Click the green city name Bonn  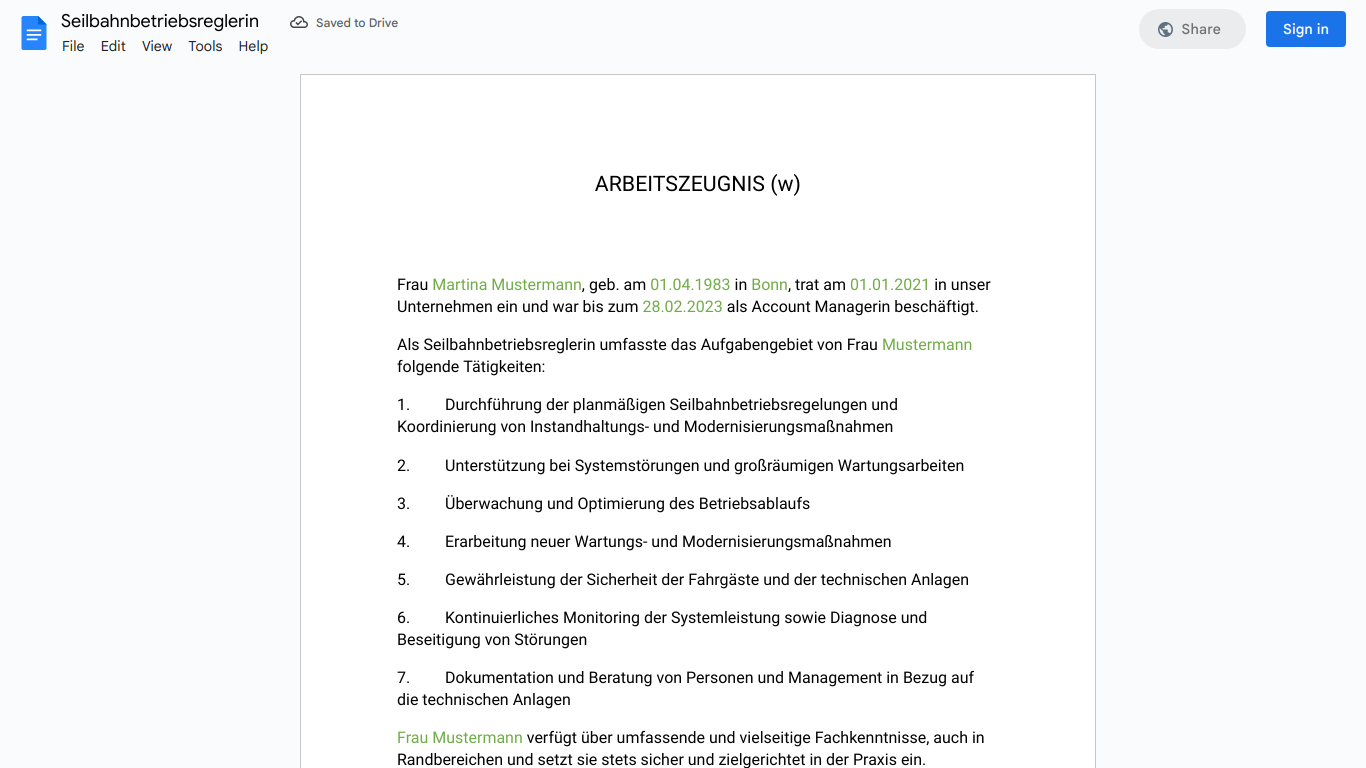769,285
